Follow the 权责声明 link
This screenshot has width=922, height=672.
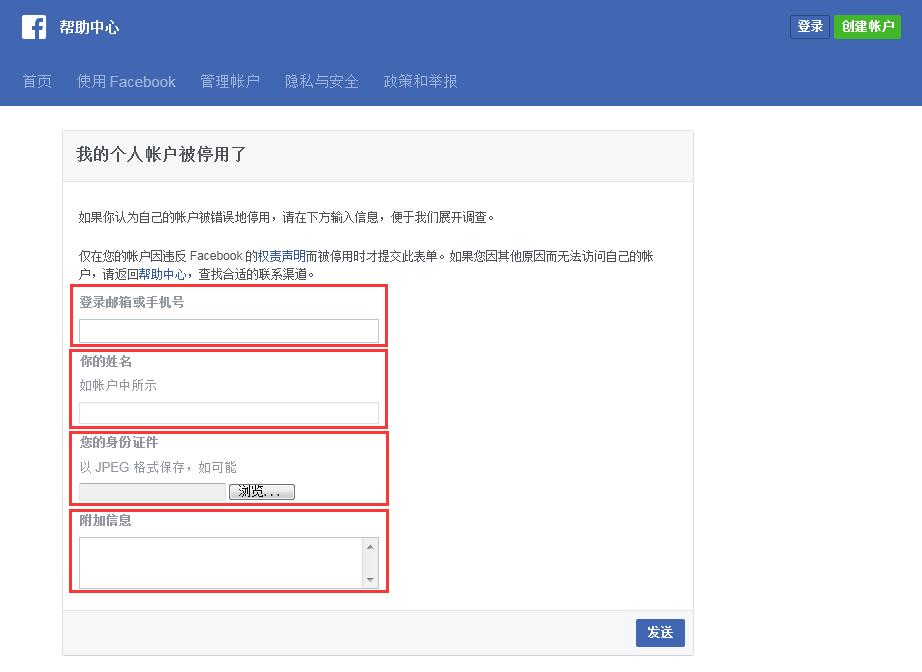click(281, 256)
